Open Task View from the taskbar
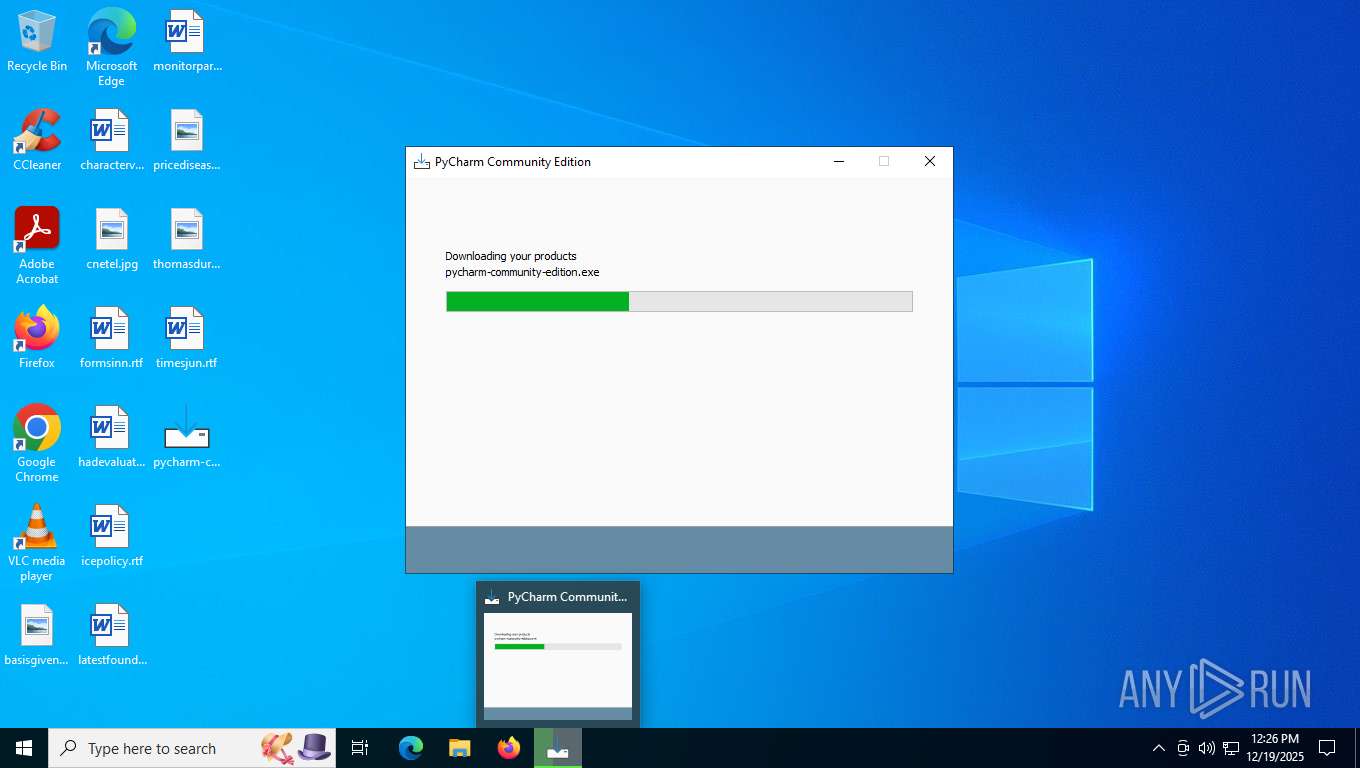1360x768 pixels. [x=360, y=748]
